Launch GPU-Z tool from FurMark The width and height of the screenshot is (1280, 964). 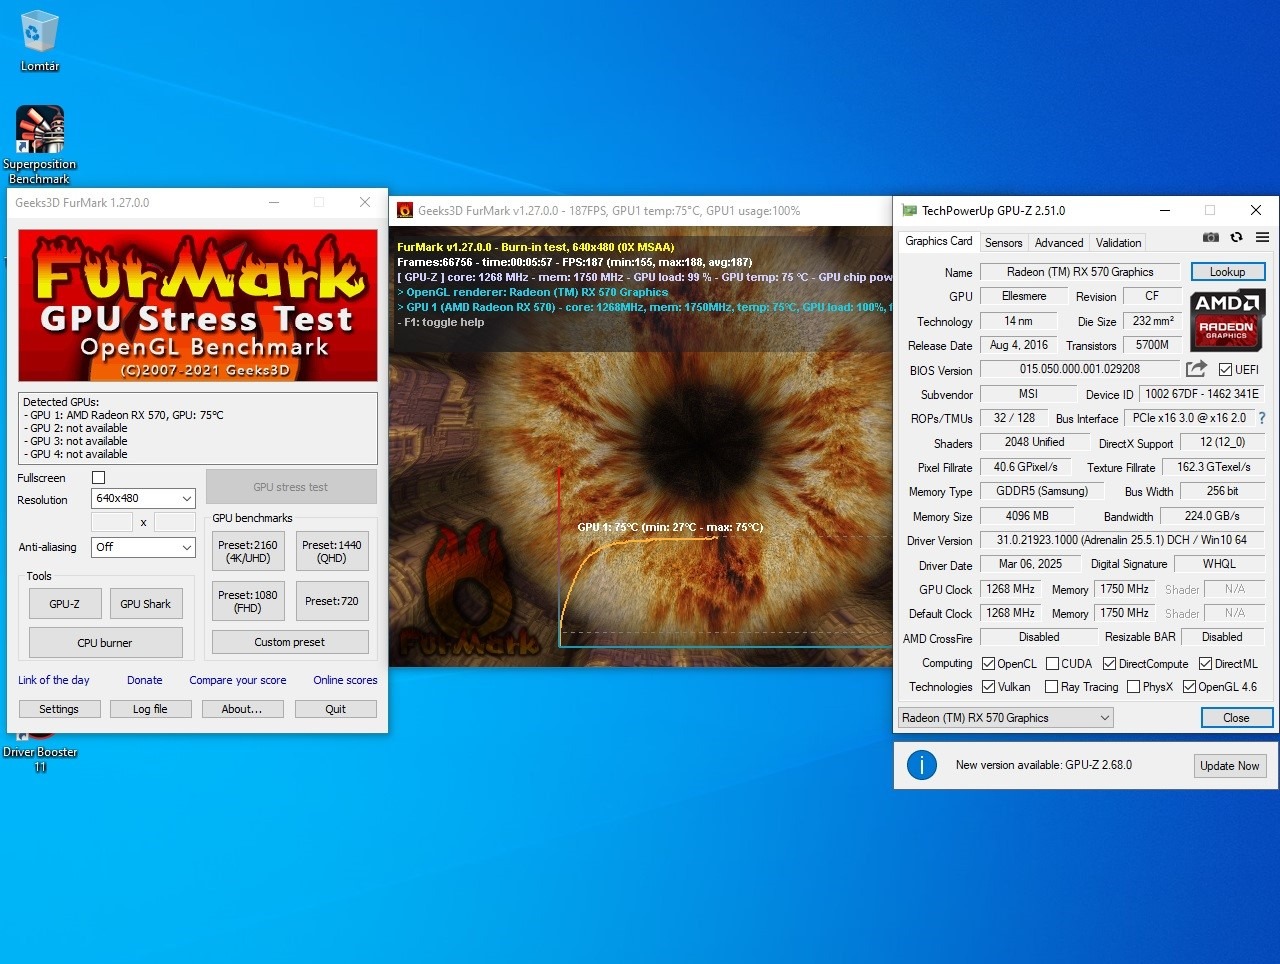coord(65,604)
